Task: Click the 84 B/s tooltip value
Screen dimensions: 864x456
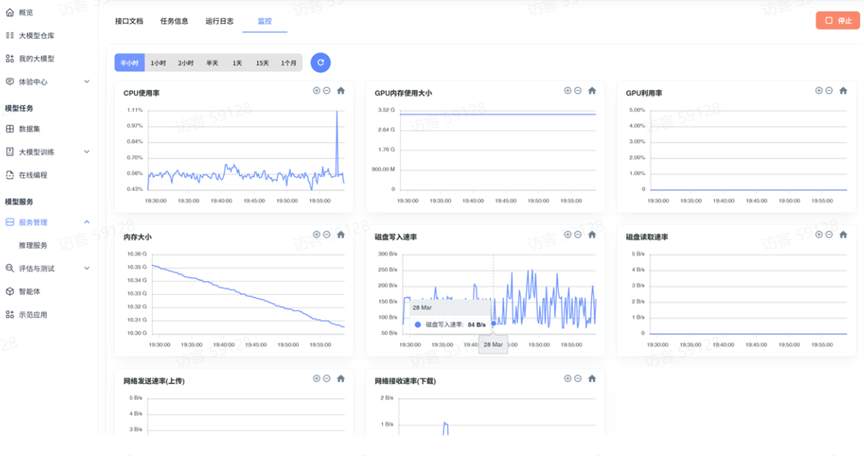Action: coord(477,324)
